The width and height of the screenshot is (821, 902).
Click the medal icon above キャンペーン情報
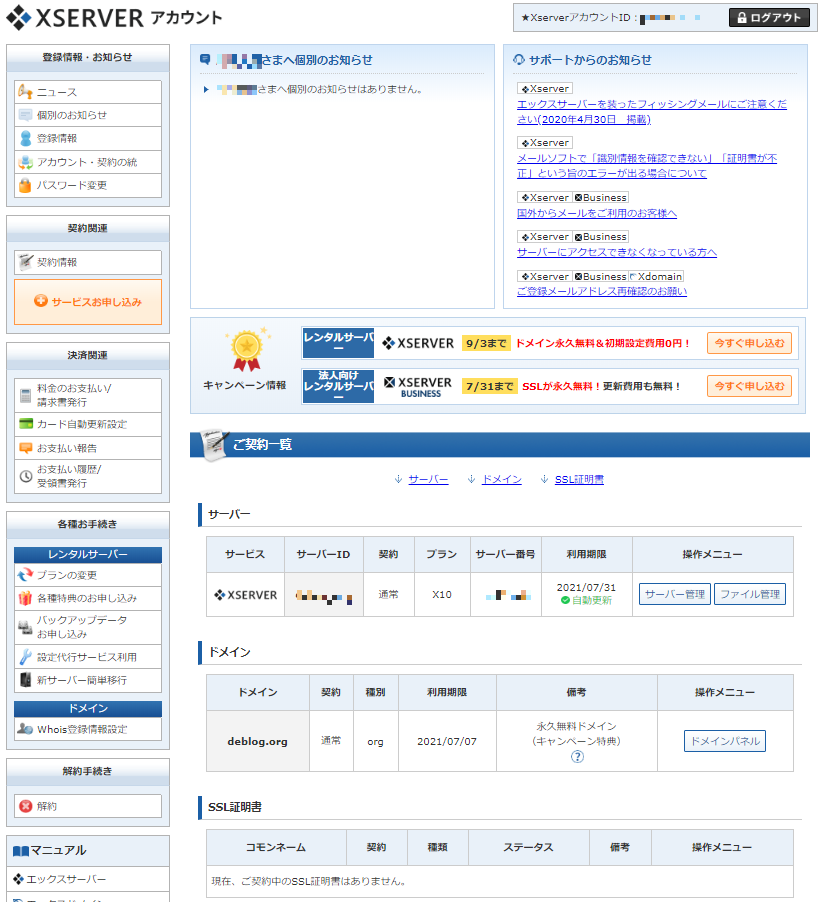(247, 350)
